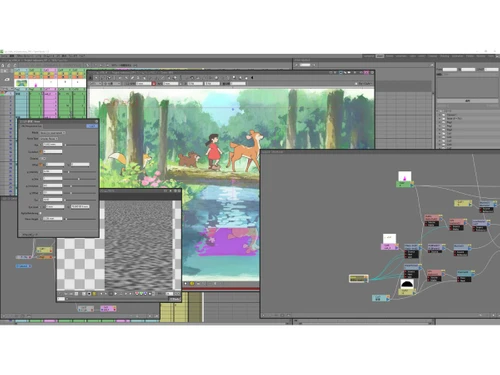
Task: Toggle the Alpha Rendering checkbox
Action: point(40,213)
